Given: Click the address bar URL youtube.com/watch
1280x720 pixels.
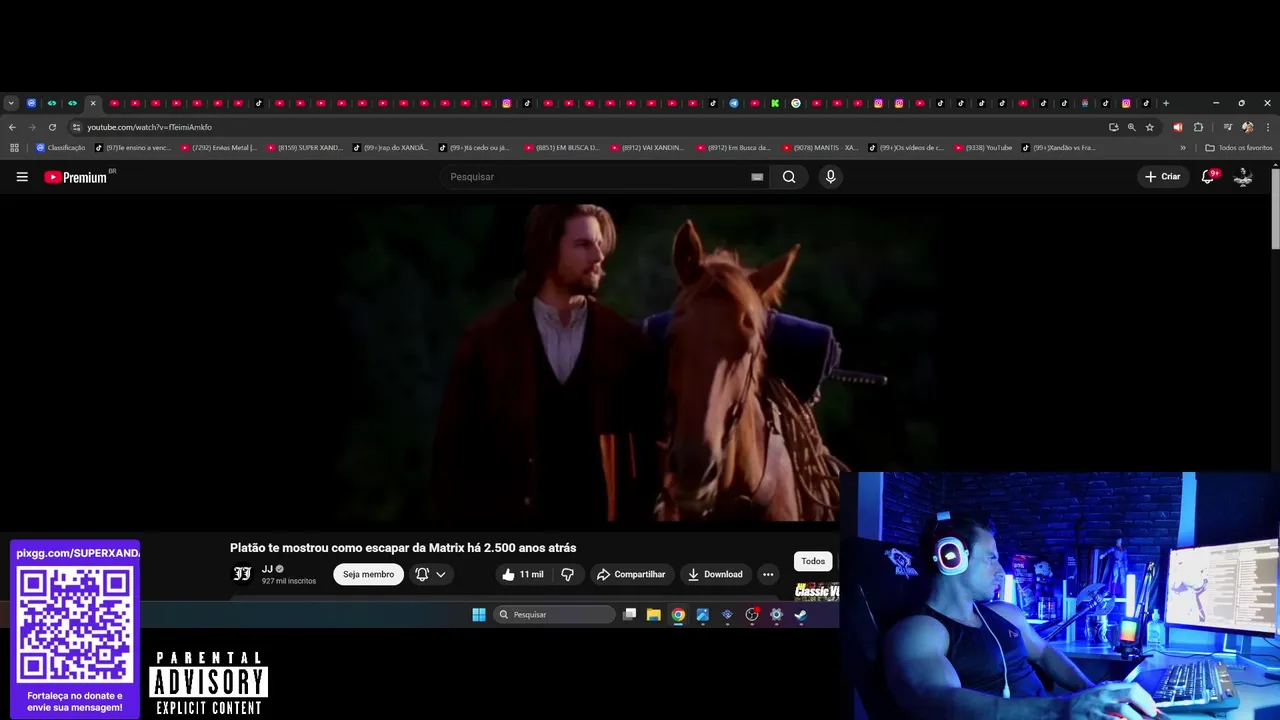Looking at the screenshot, I should (149, 127).
